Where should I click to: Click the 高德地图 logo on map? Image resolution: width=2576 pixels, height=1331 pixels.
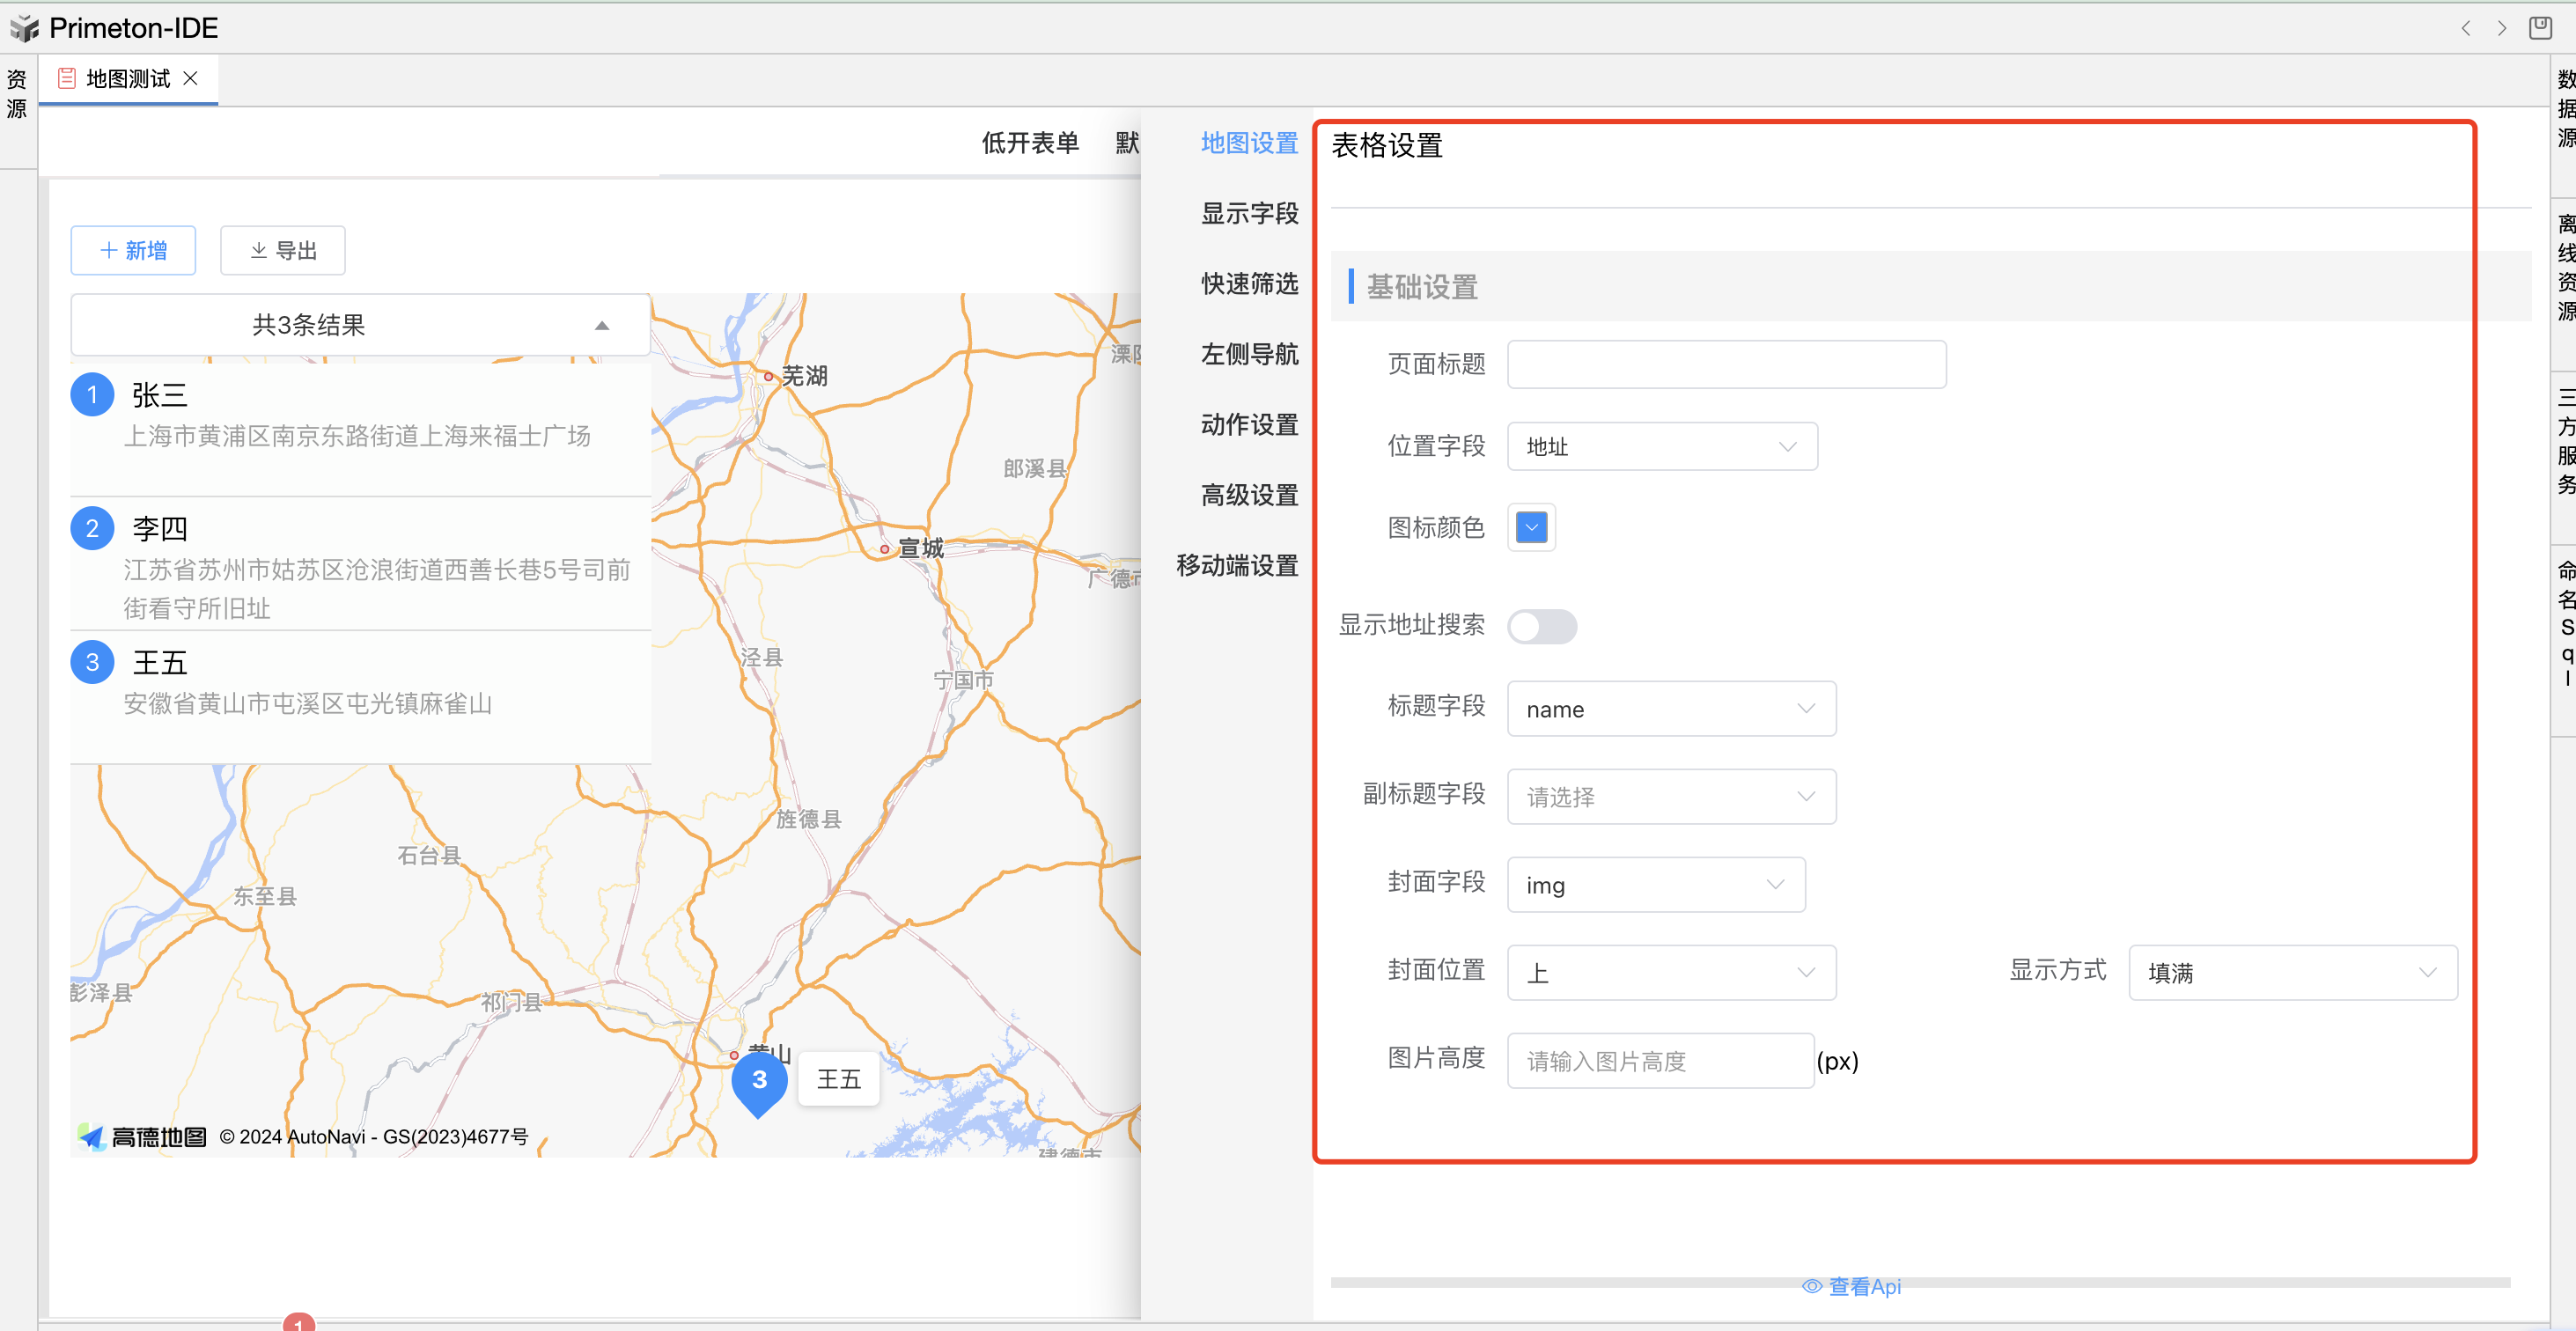143,1137
